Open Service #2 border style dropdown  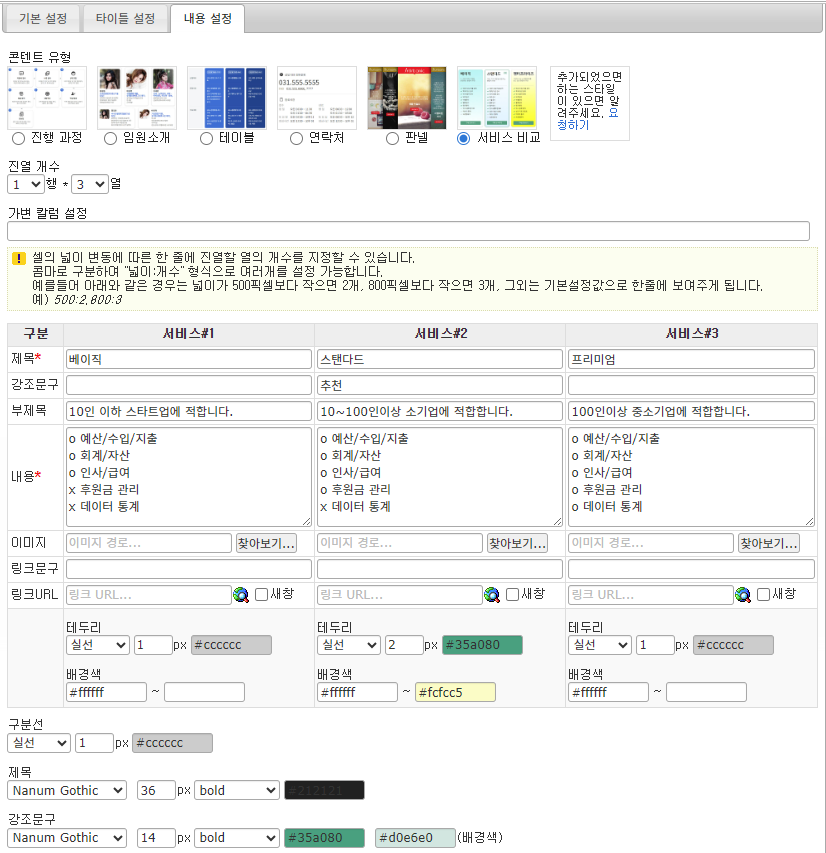[x=349, y=645]
